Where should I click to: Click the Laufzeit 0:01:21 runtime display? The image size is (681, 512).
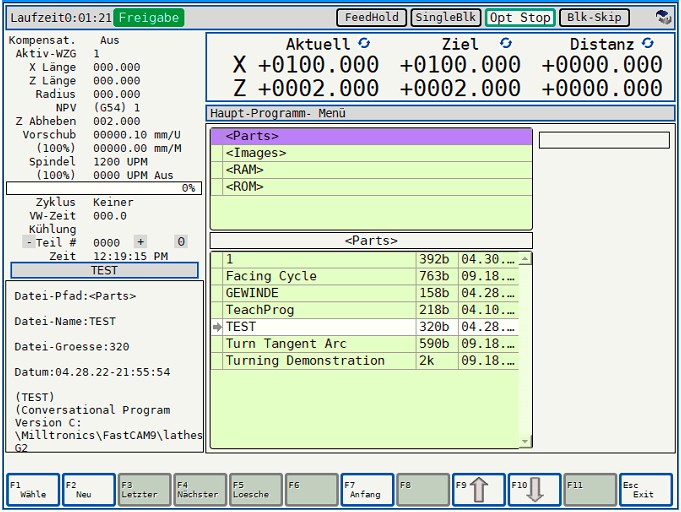coord(61,18)
